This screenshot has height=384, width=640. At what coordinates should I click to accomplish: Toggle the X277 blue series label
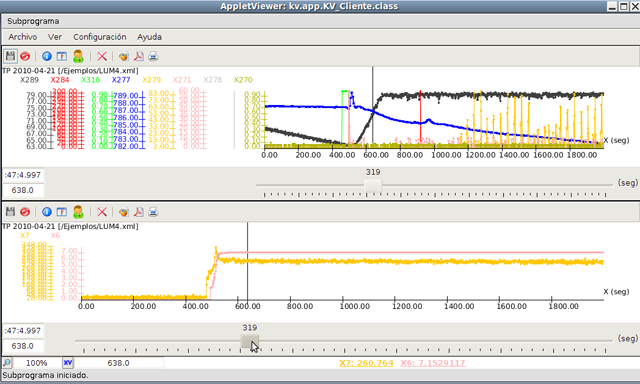tap(121, 80)
